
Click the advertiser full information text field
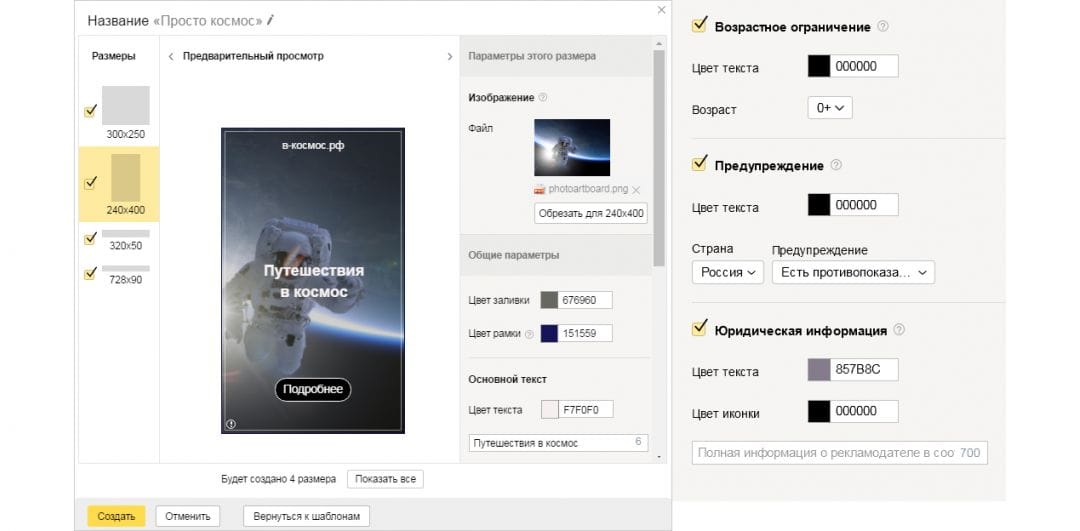840,453
